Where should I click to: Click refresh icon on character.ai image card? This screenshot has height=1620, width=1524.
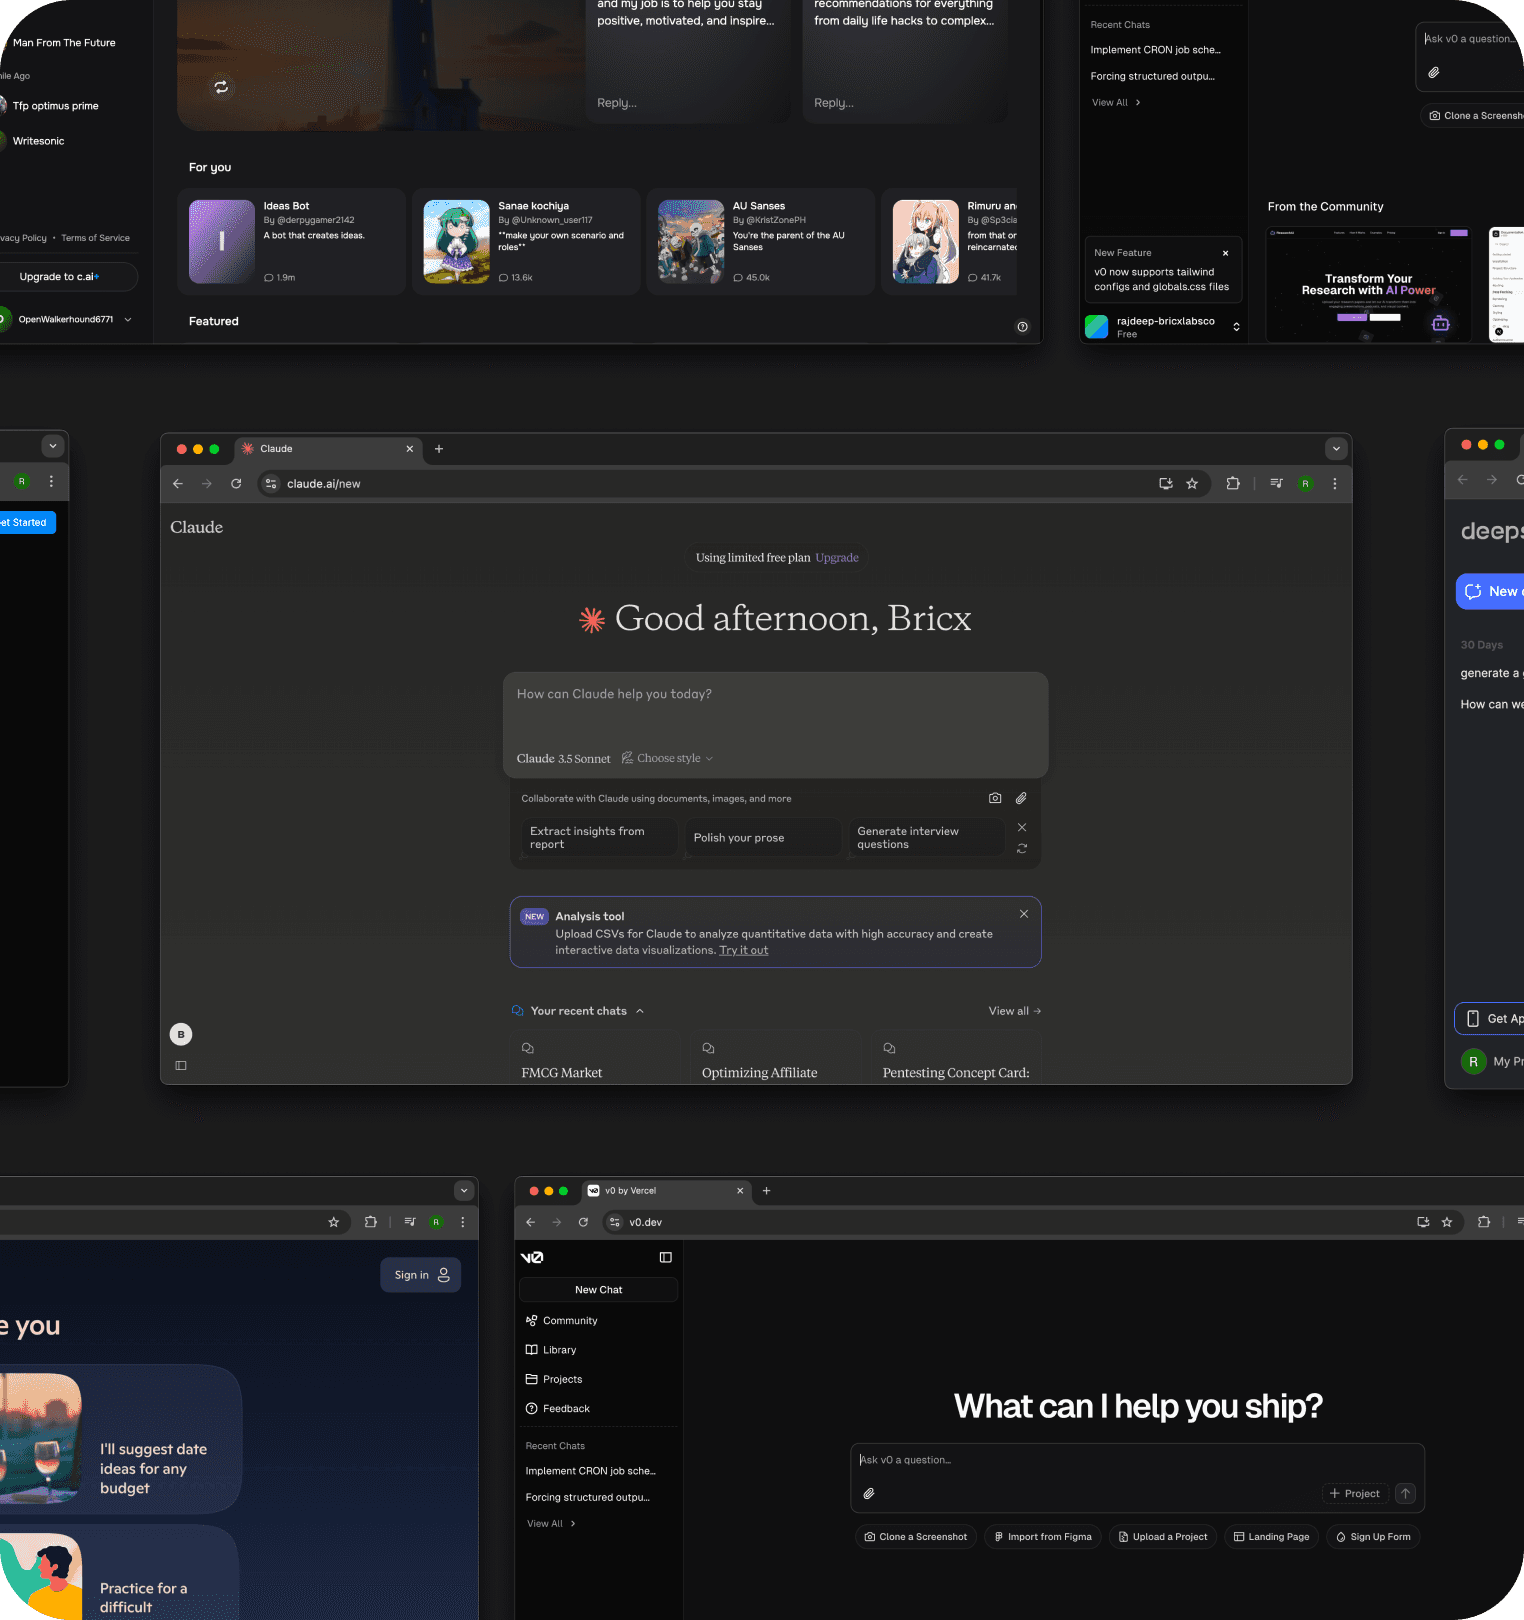click(x=221, y=87)
